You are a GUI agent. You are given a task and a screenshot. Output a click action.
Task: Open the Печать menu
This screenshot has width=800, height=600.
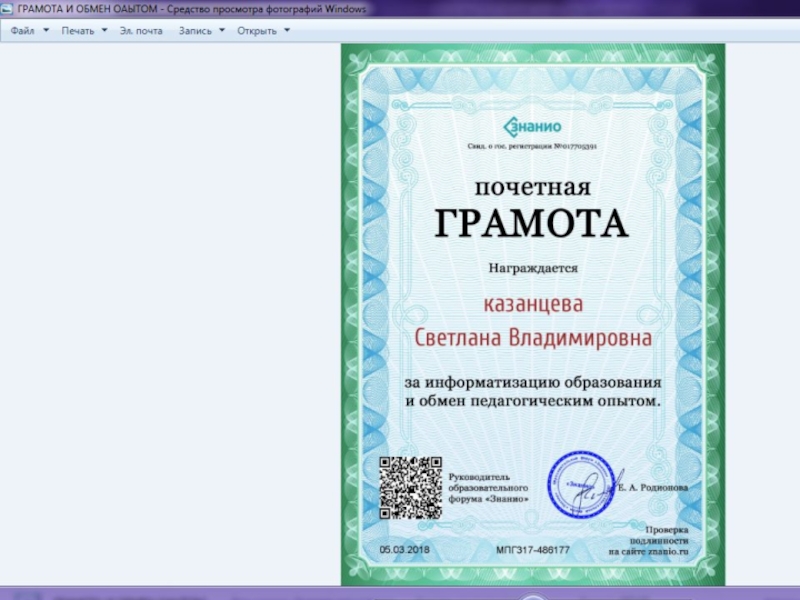[78, 31]
